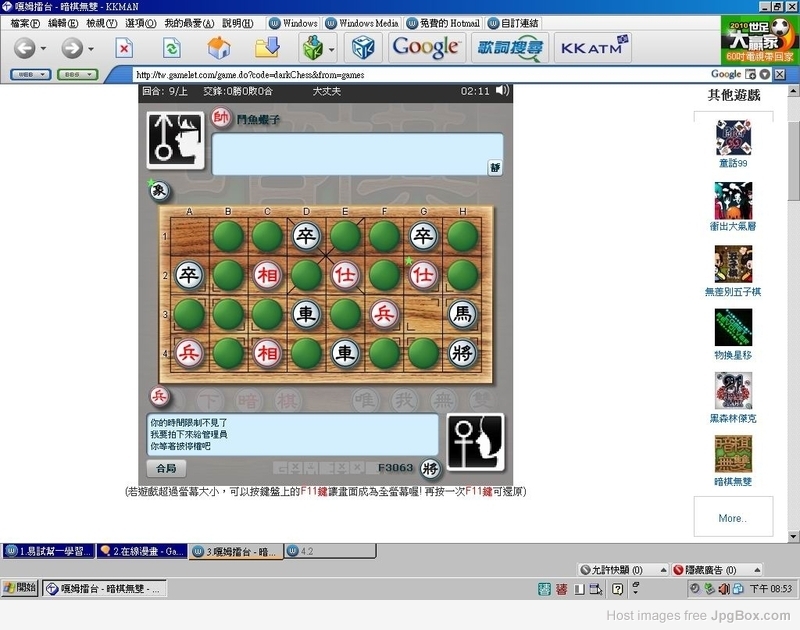The image size is (800, 630).
Task: Open the BBS mode dropdown
Action: click(x=78, y=74)
